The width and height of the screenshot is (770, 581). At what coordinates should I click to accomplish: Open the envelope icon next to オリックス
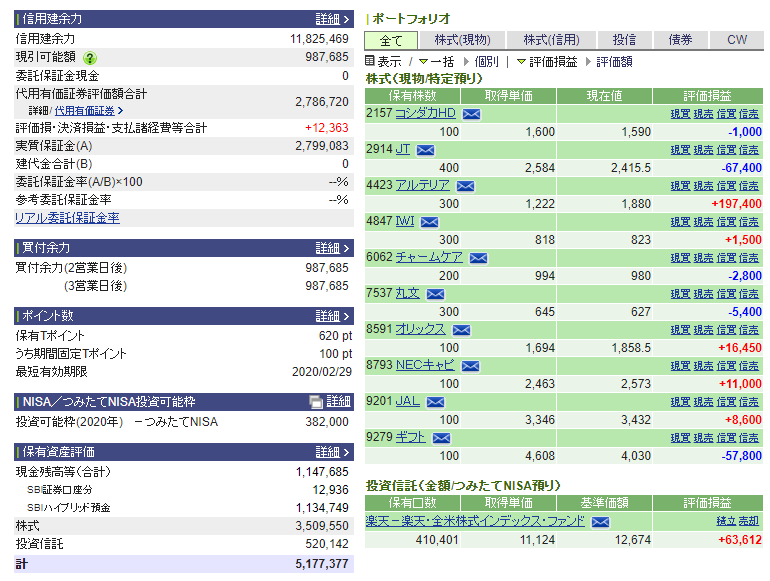[x=461, y=330]
